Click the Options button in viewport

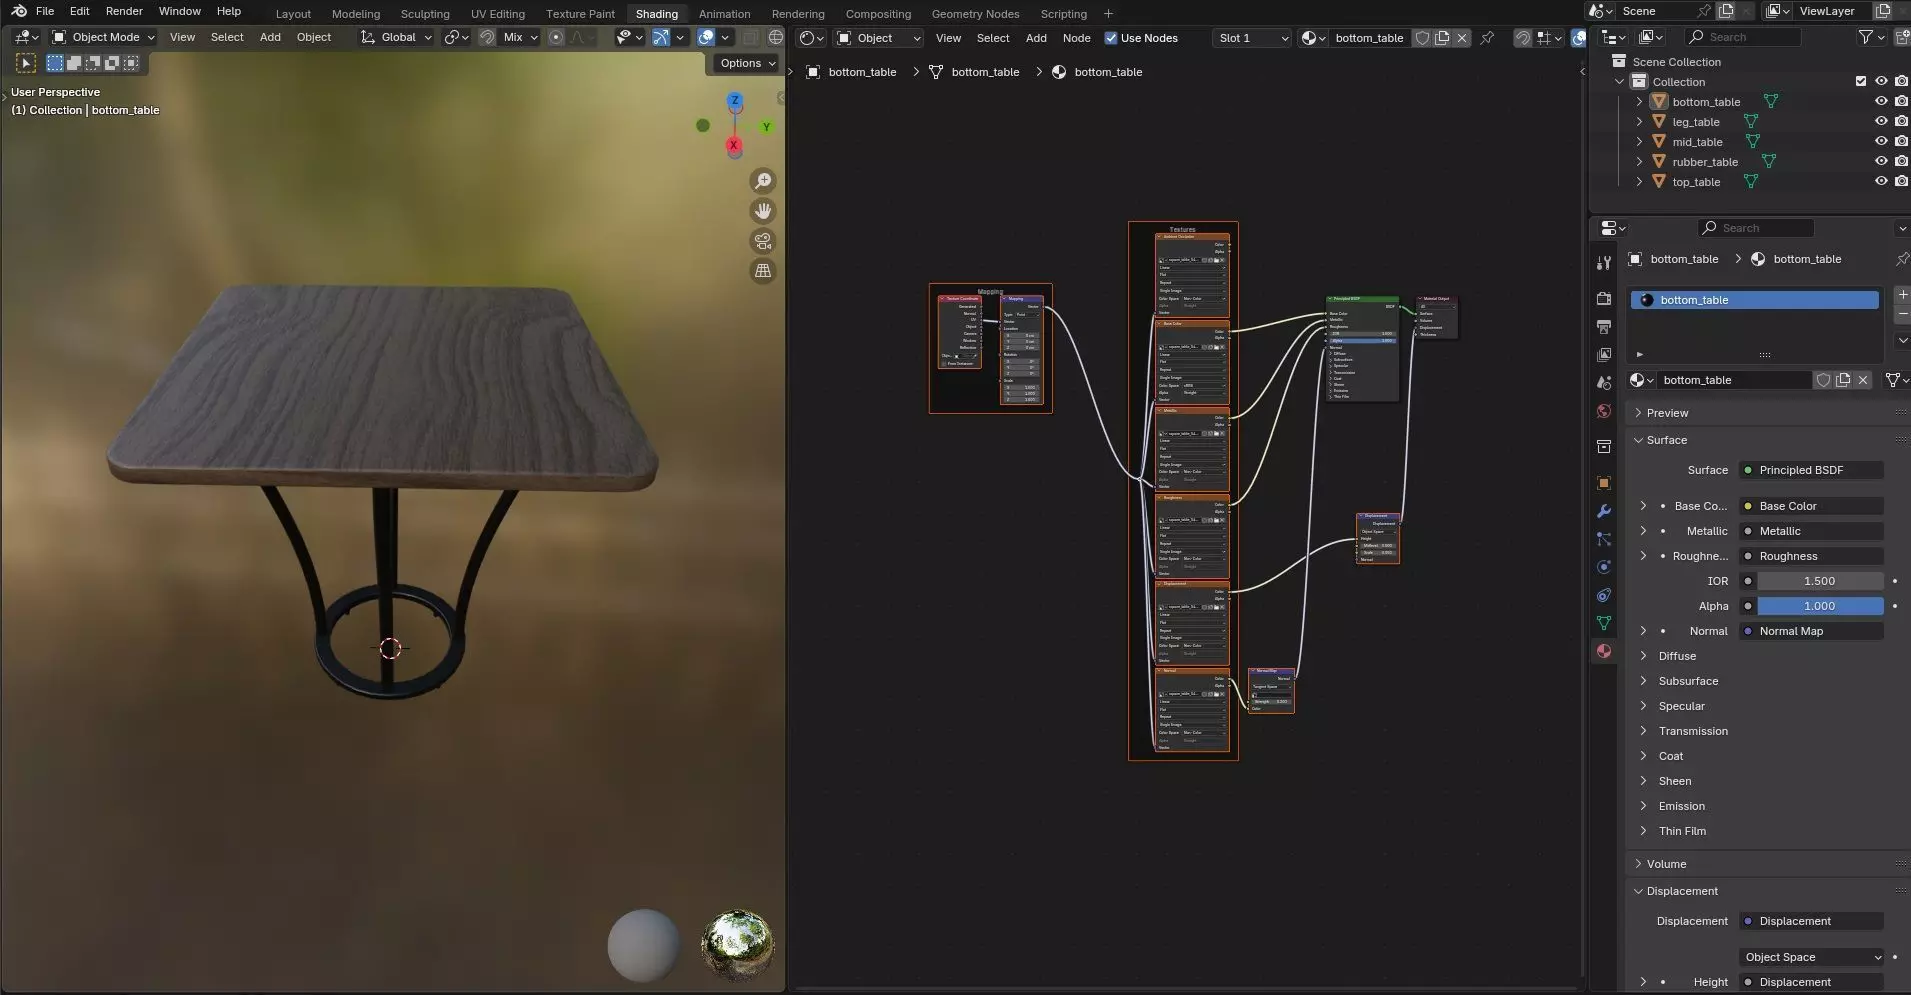[747, 63]
